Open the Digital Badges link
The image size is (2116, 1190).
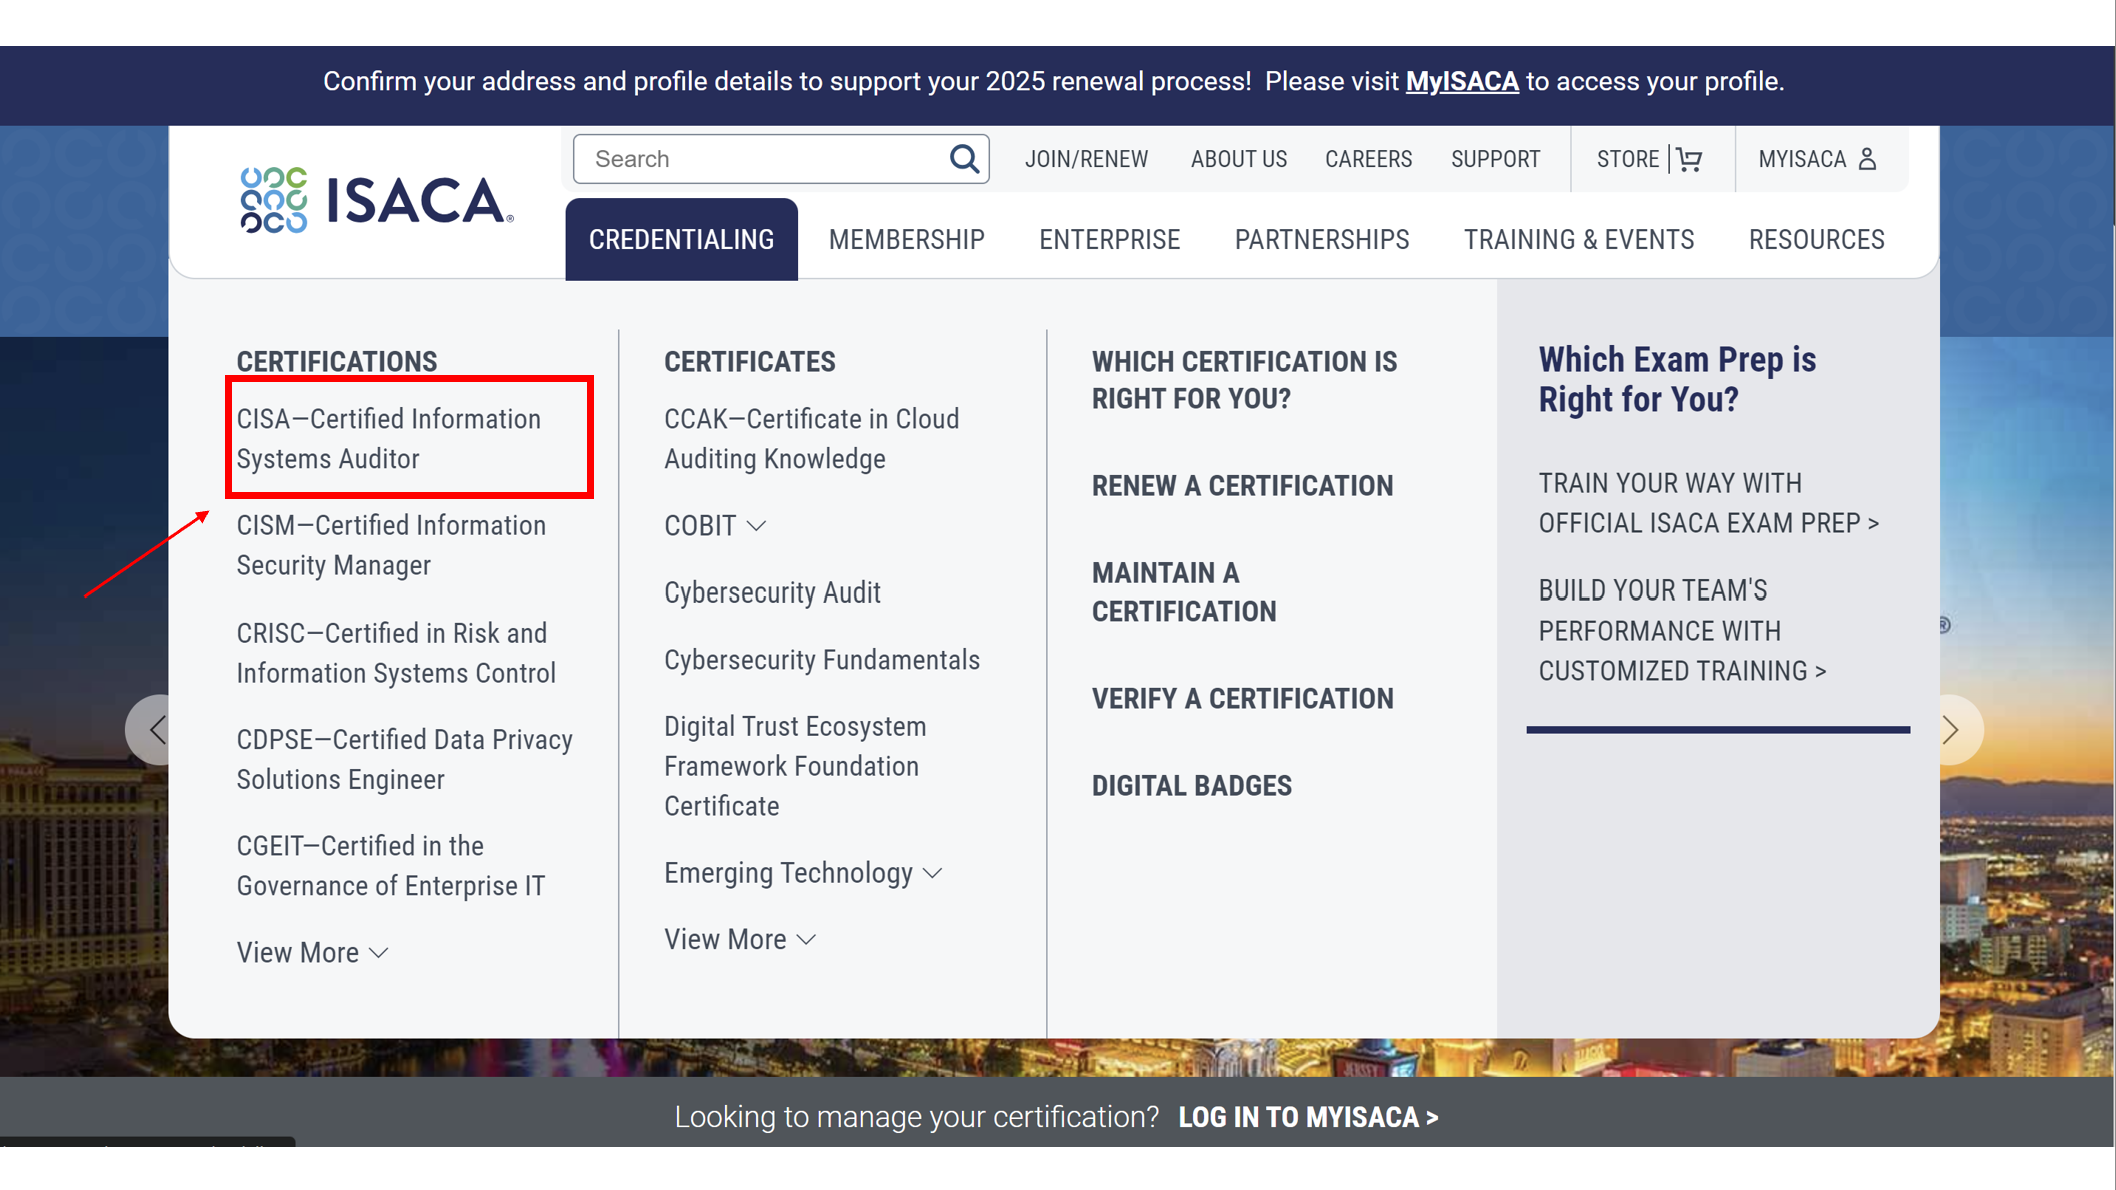point(1192,786)
